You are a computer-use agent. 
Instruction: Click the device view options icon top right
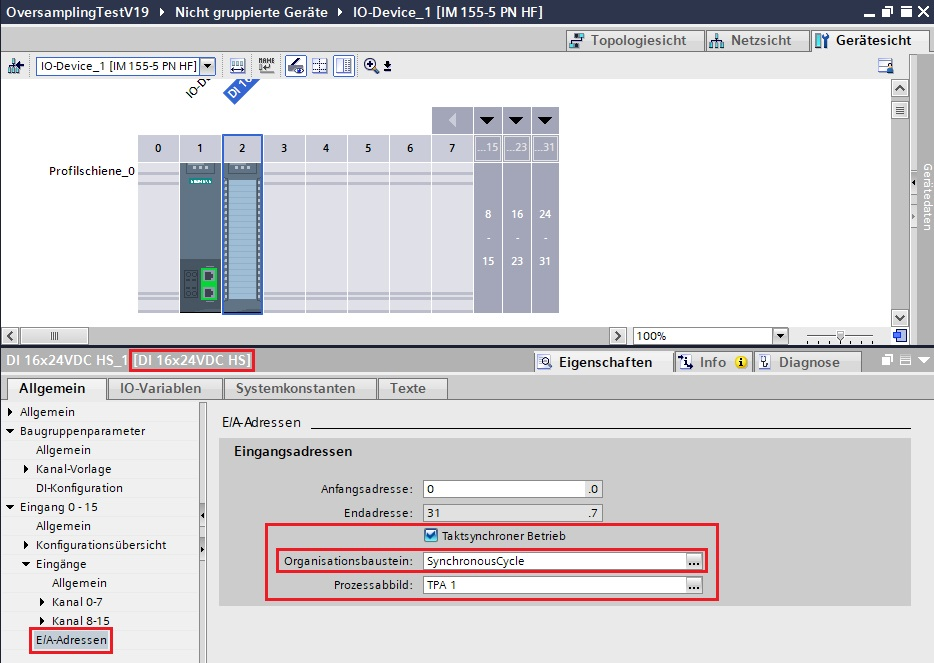point(886,66)
